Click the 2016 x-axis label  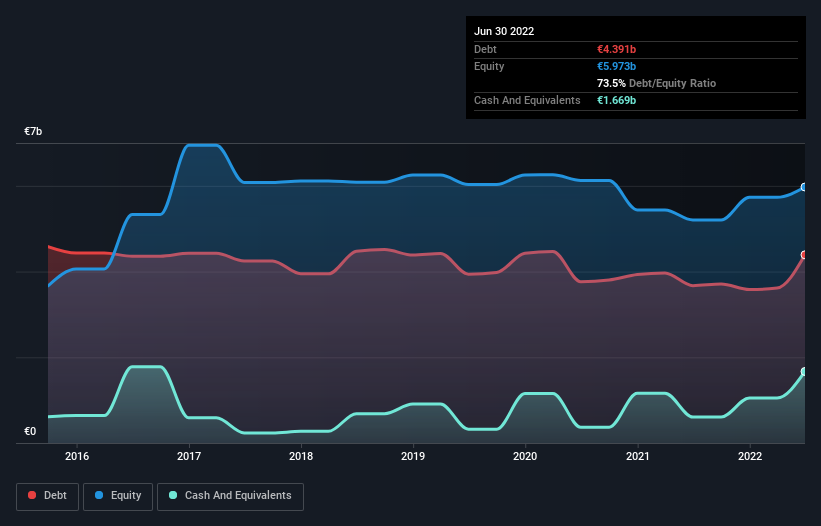tap(77, 456)
